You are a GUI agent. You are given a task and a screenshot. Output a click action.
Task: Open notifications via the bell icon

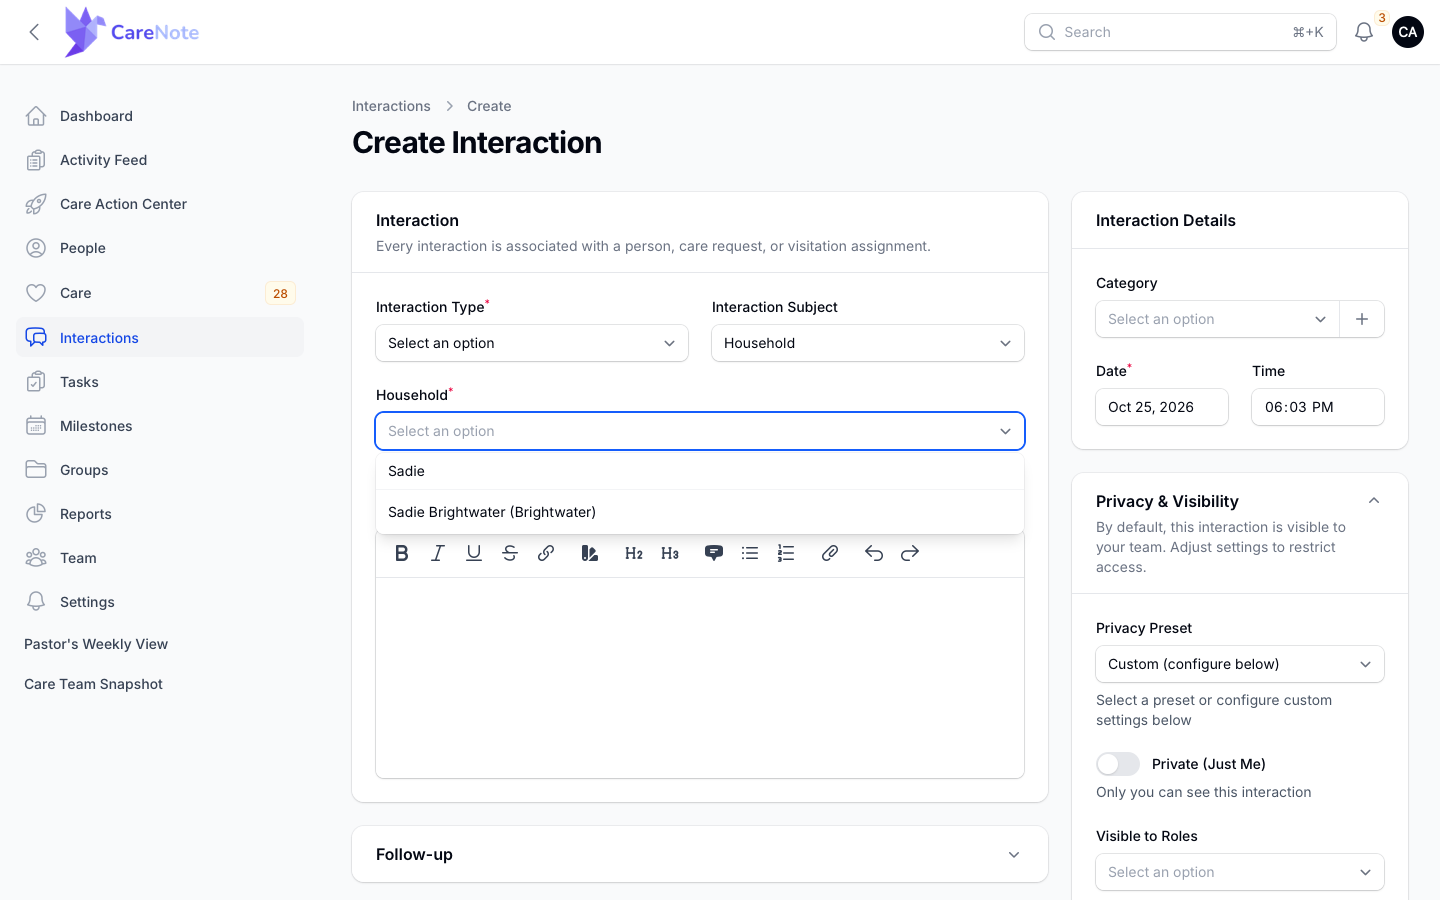point(1364,32)
